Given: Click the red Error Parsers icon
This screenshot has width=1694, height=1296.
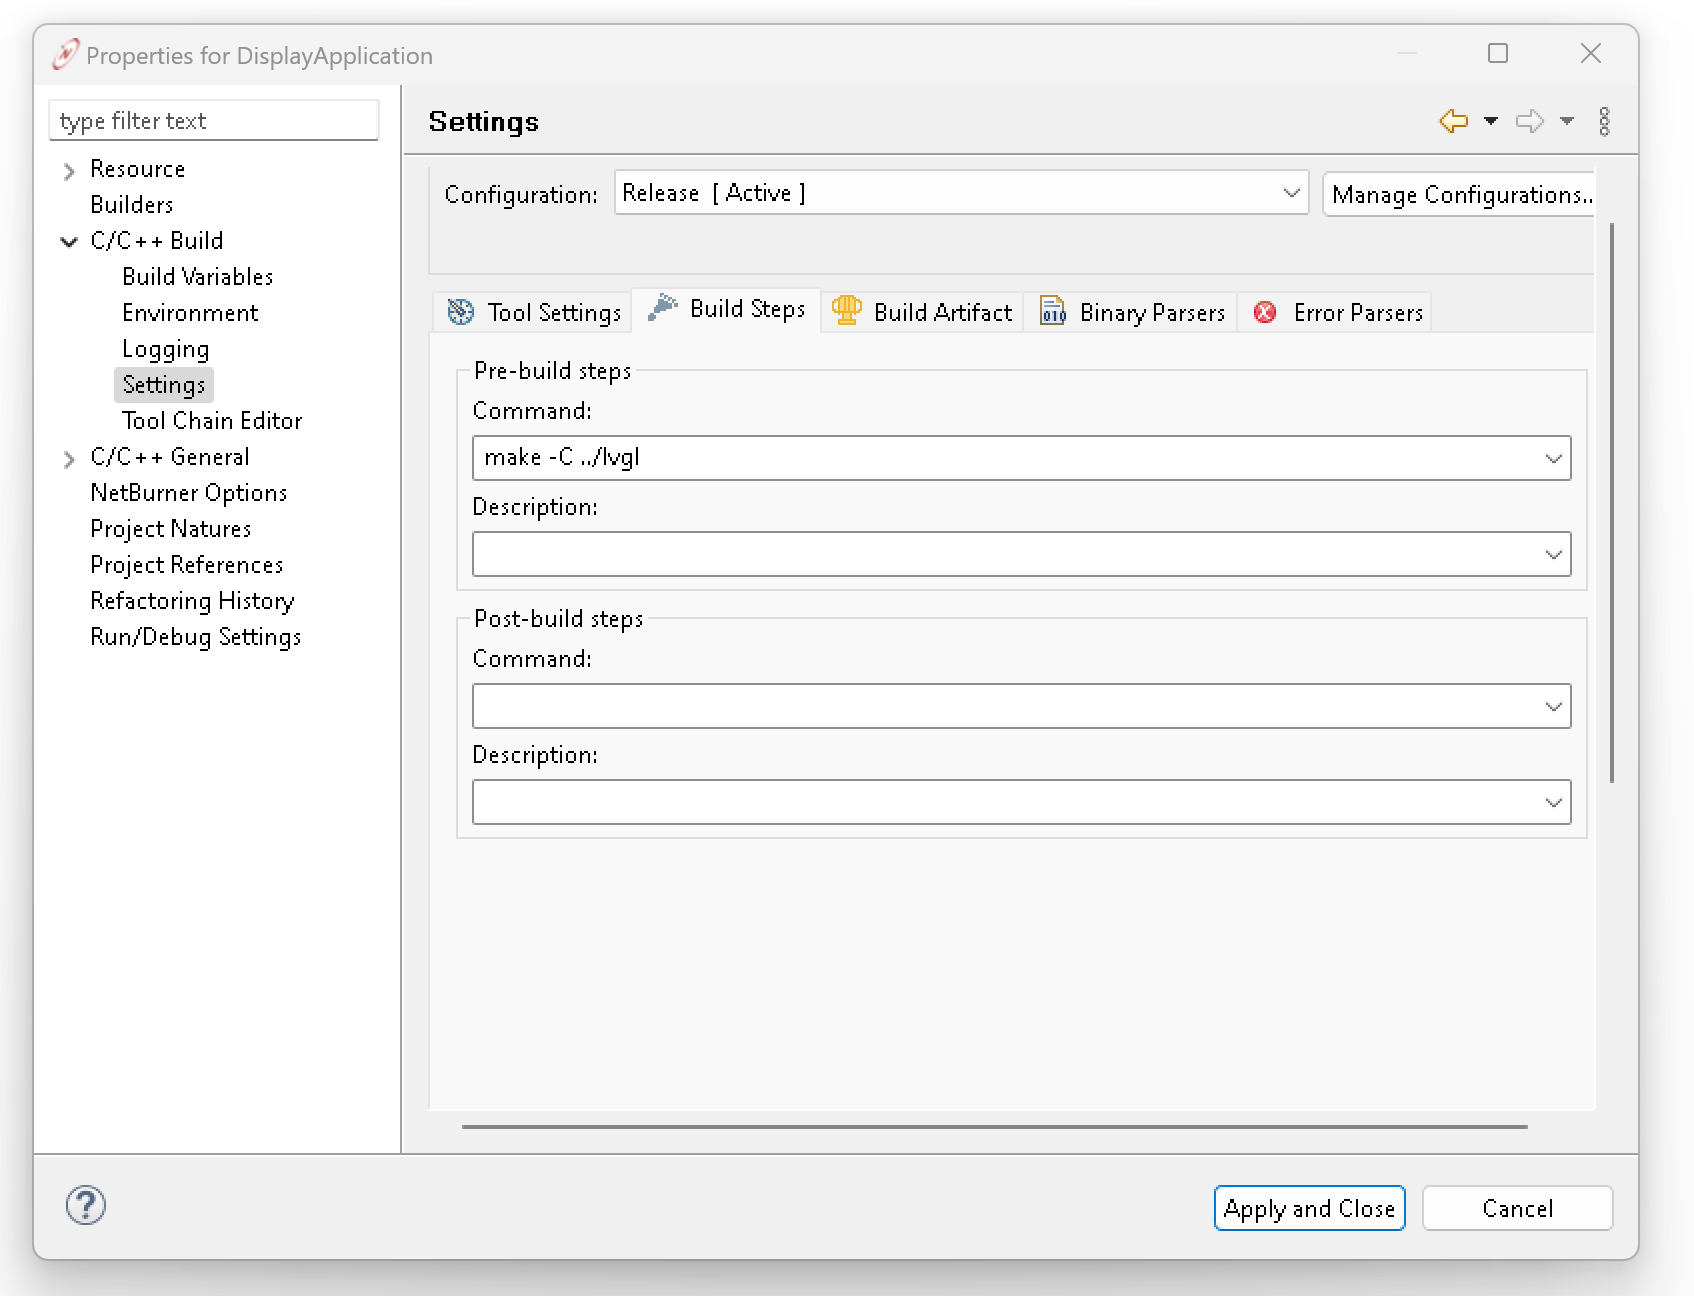Looking at the screenshot, I should point(1265,312).
